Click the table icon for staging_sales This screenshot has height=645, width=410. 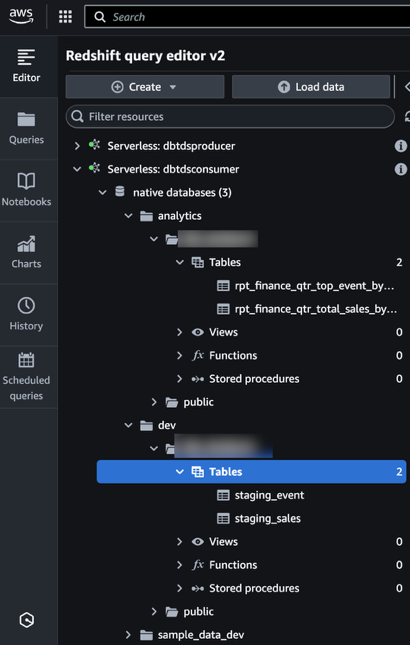(223, 519)
